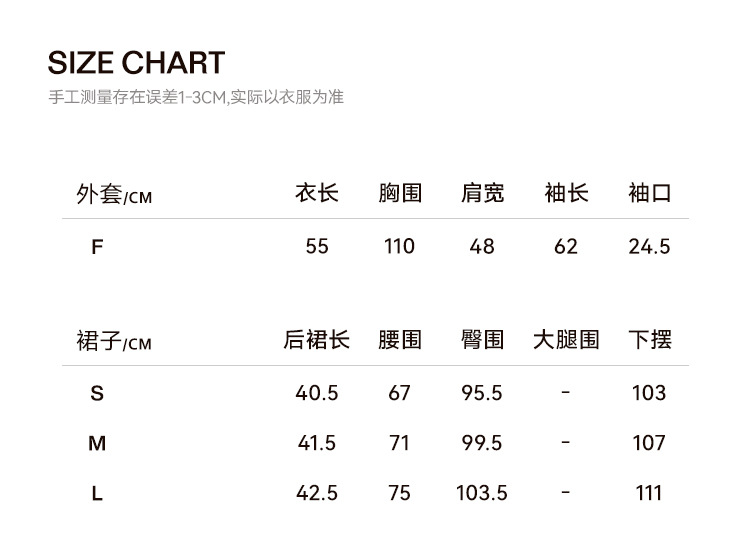This screenshot has width=750, height=552.
Task: Click the 裙子/CM table heading
Action: point(114,341)
